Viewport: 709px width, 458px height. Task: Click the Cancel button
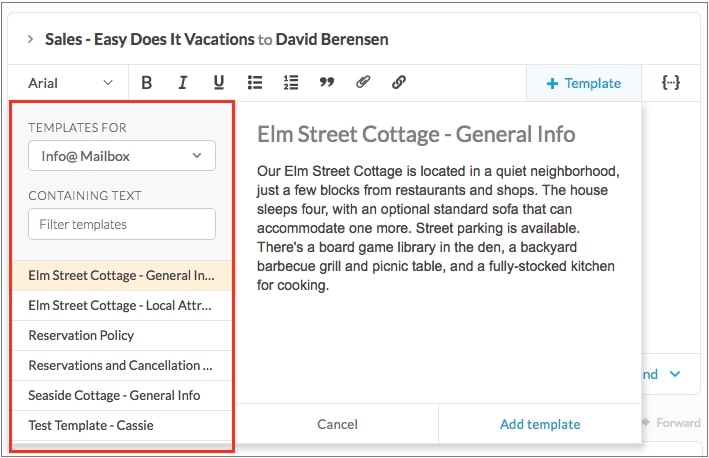pyautogui.click(x=337, y=424)
